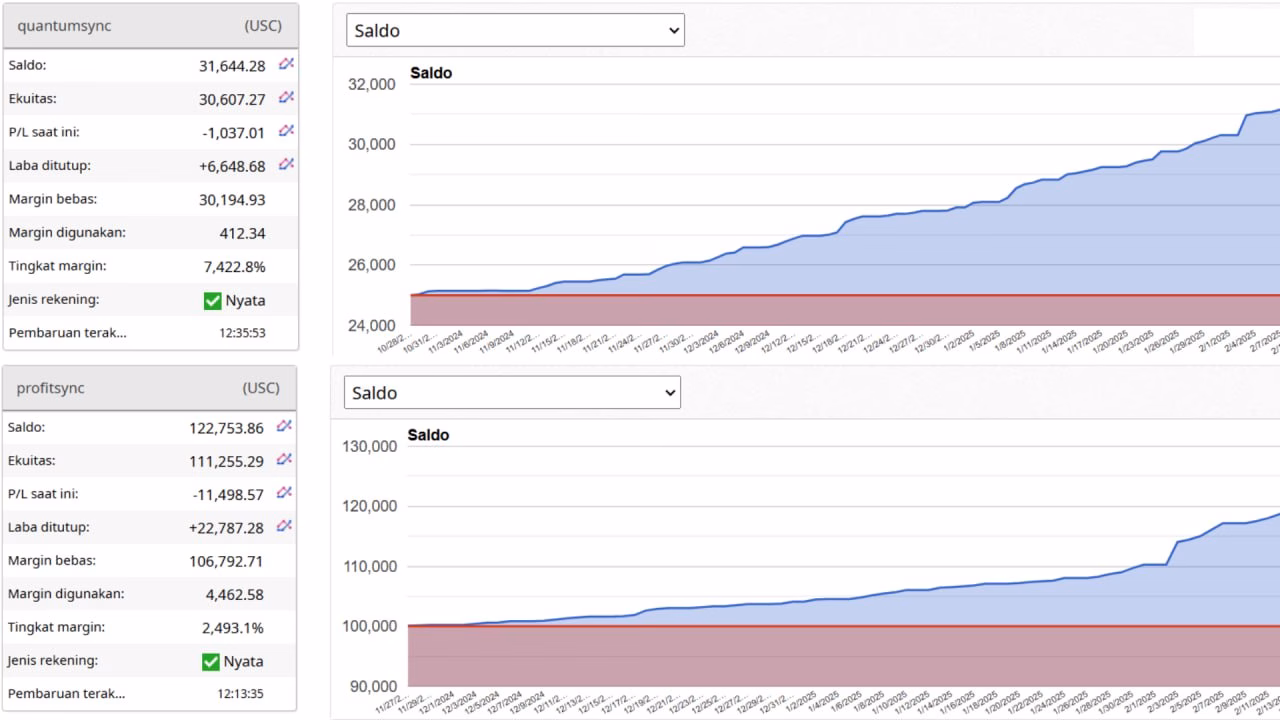1280x720 pixels.
Task: Click the (USC) label in quantumsync header
Action: pyautogui.click(x=263, y=26)
